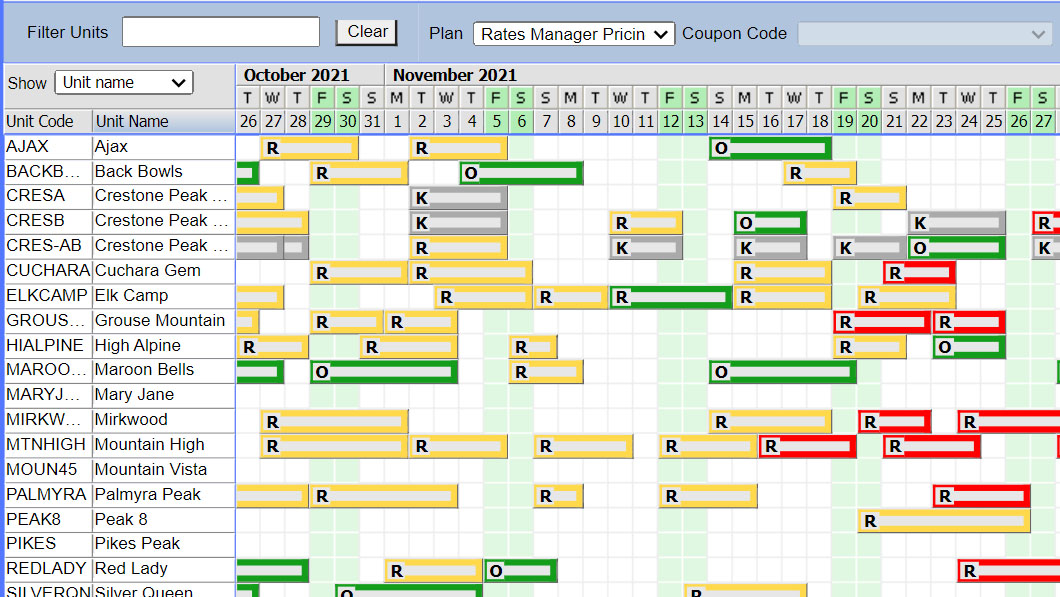1060x597 pixels.
Task: Click the October 2021 month header
Action: coord(297,75)
